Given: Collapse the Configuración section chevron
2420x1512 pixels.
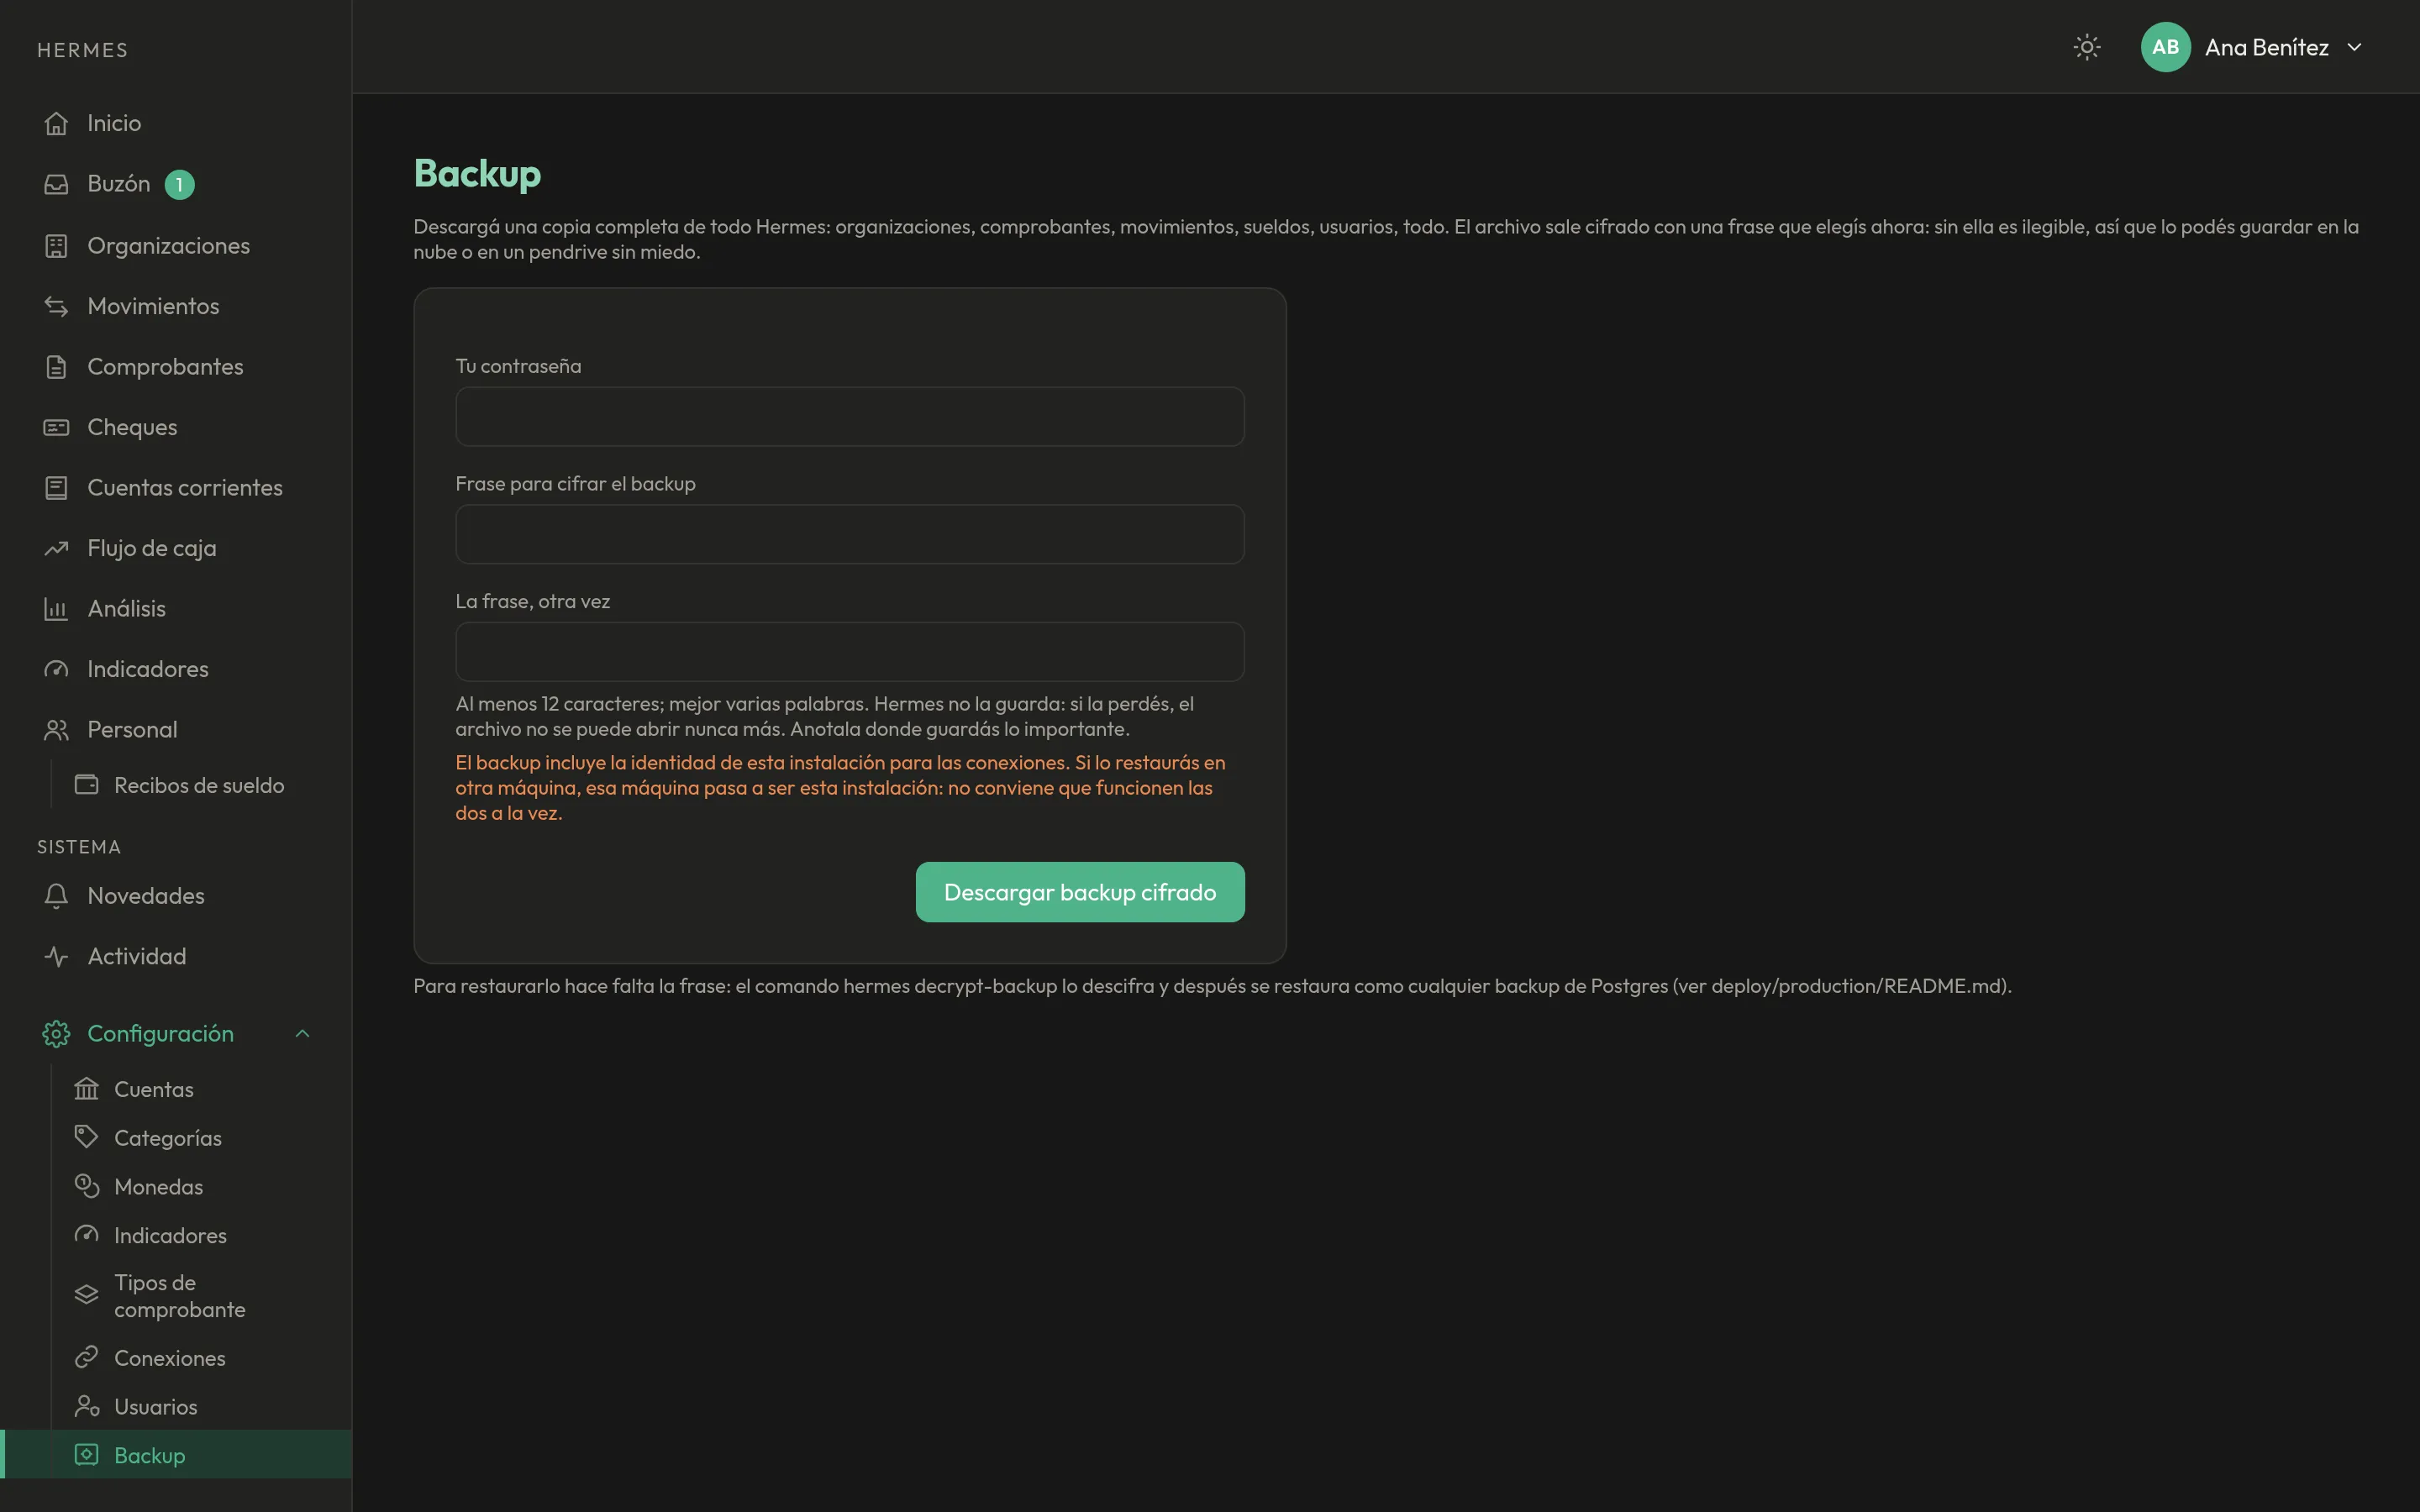Looking at the screenshot, I should tap(303, 1034).
